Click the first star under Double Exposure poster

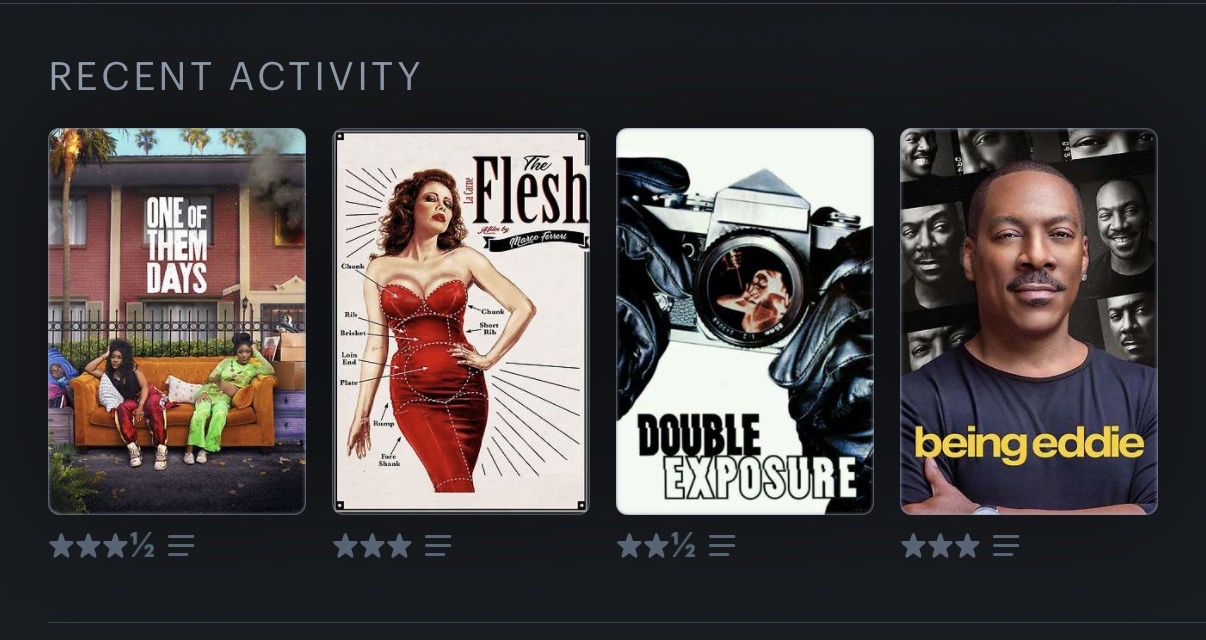point(629,546)
